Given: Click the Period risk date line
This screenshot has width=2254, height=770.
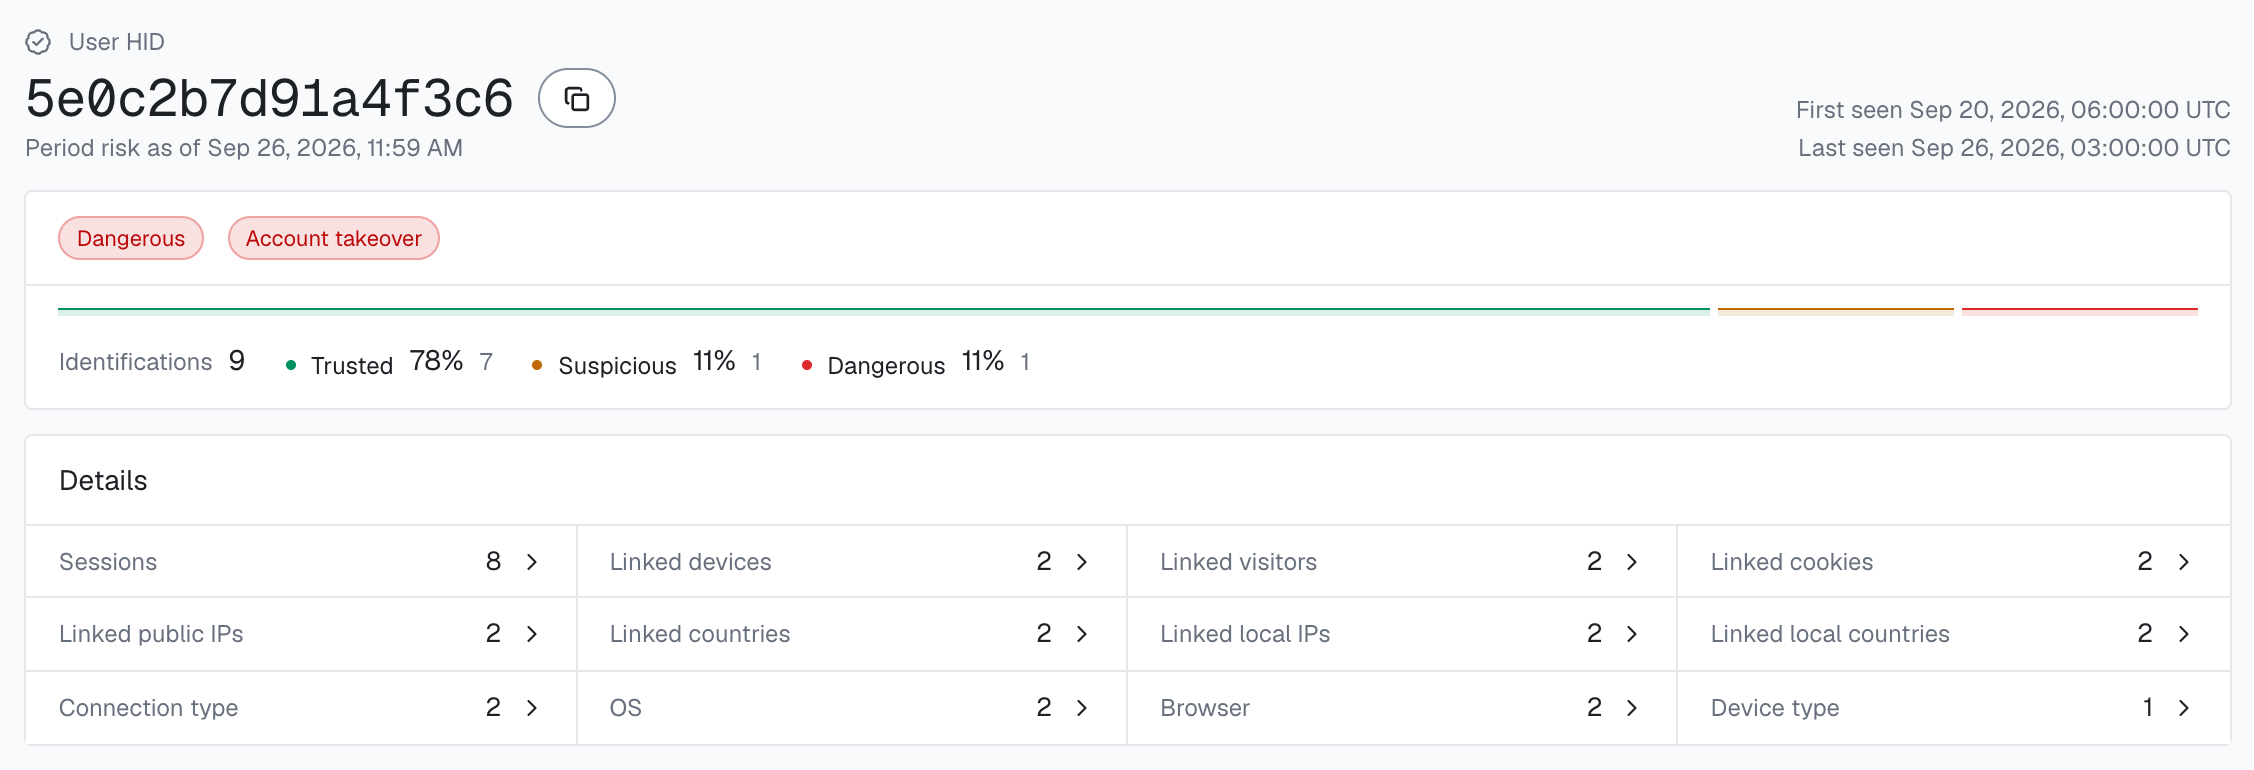Looking at the screenshot, I should click(x=244, y=148).
